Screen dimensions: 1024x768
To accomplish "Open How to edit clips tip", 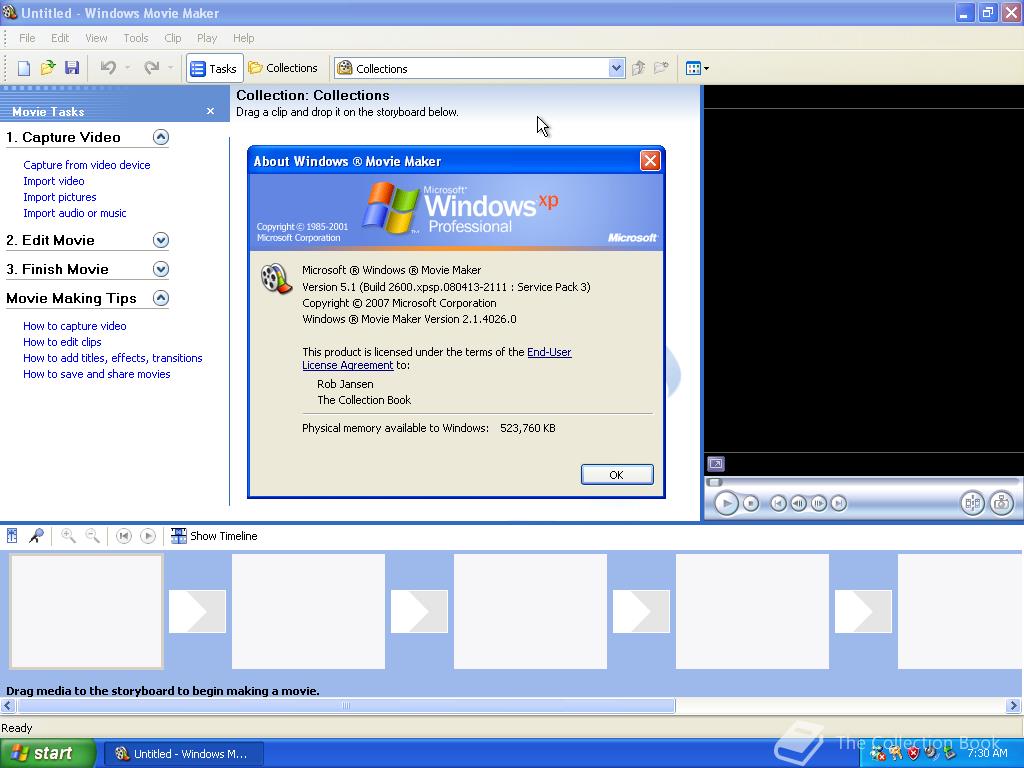I will pyautogui.click(x=62, y=342).
